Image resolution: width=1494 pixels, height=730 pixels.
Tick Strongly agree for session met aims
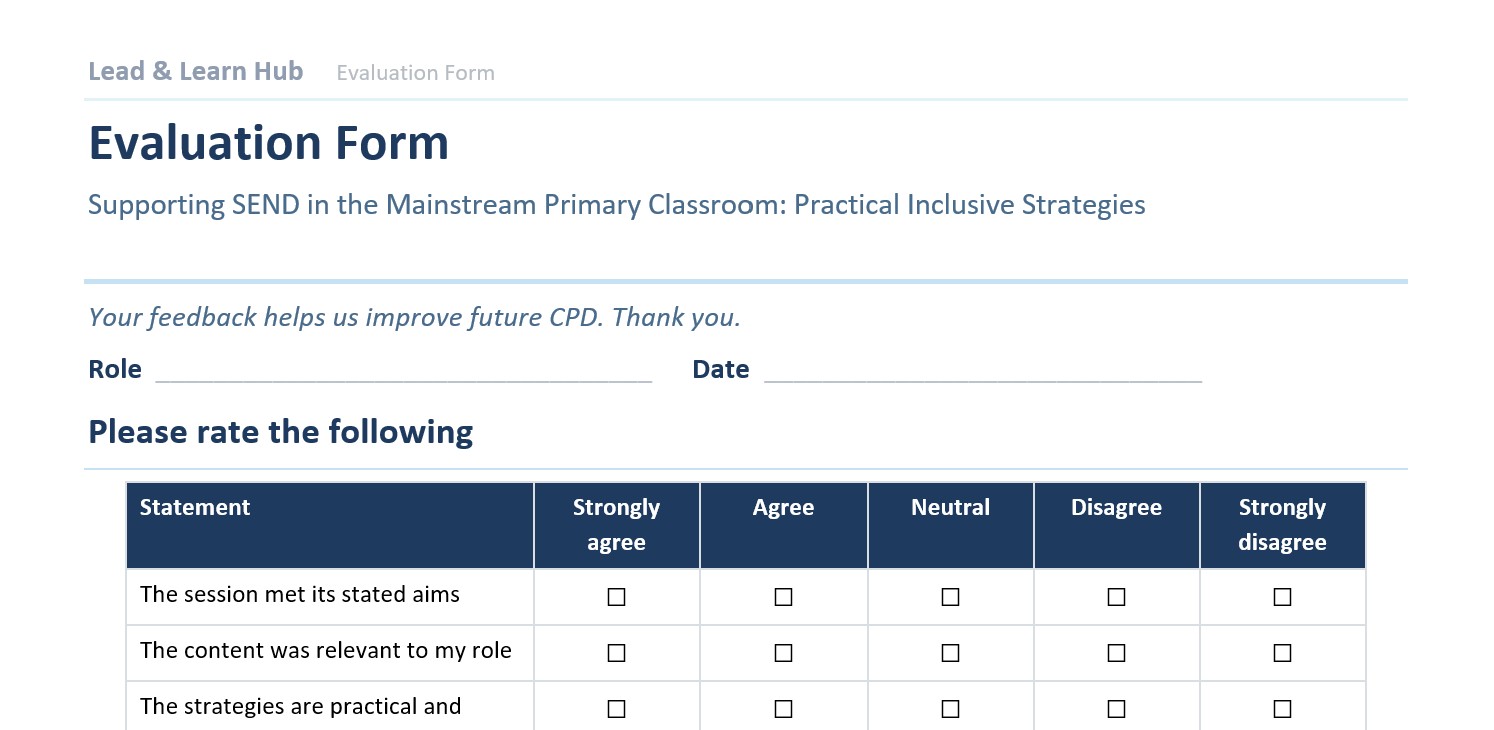(616, 597)
